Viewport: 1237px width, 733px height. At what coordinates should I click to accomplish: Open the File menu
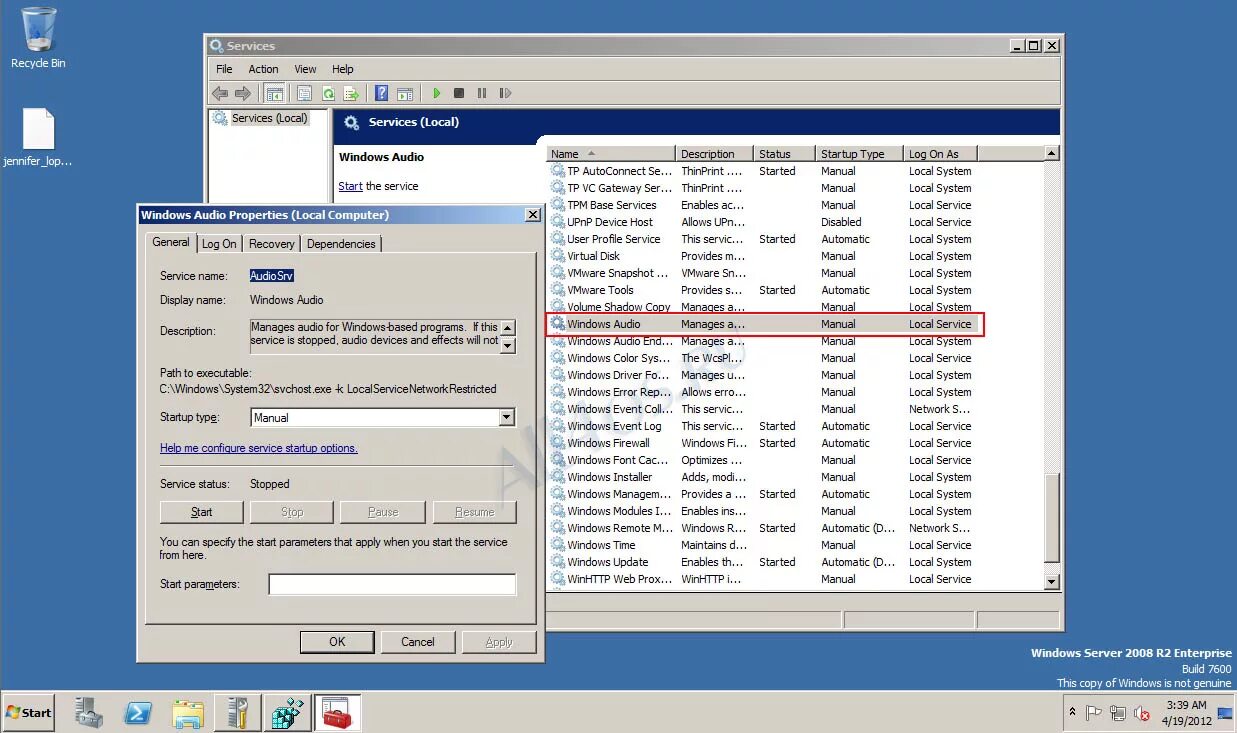(x=224, y=69)
